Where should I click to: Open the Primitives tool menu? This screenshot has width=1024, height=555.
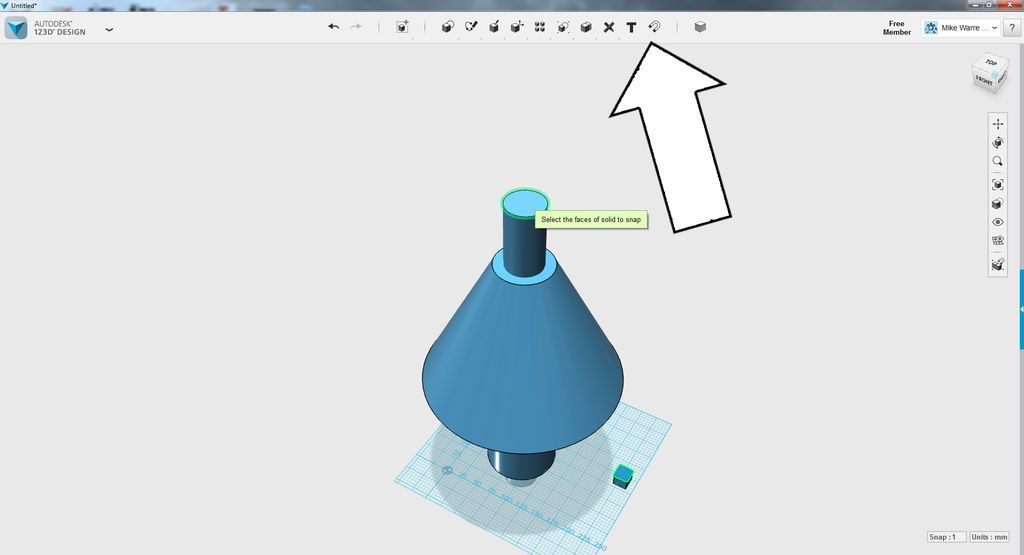click(447, 27)
